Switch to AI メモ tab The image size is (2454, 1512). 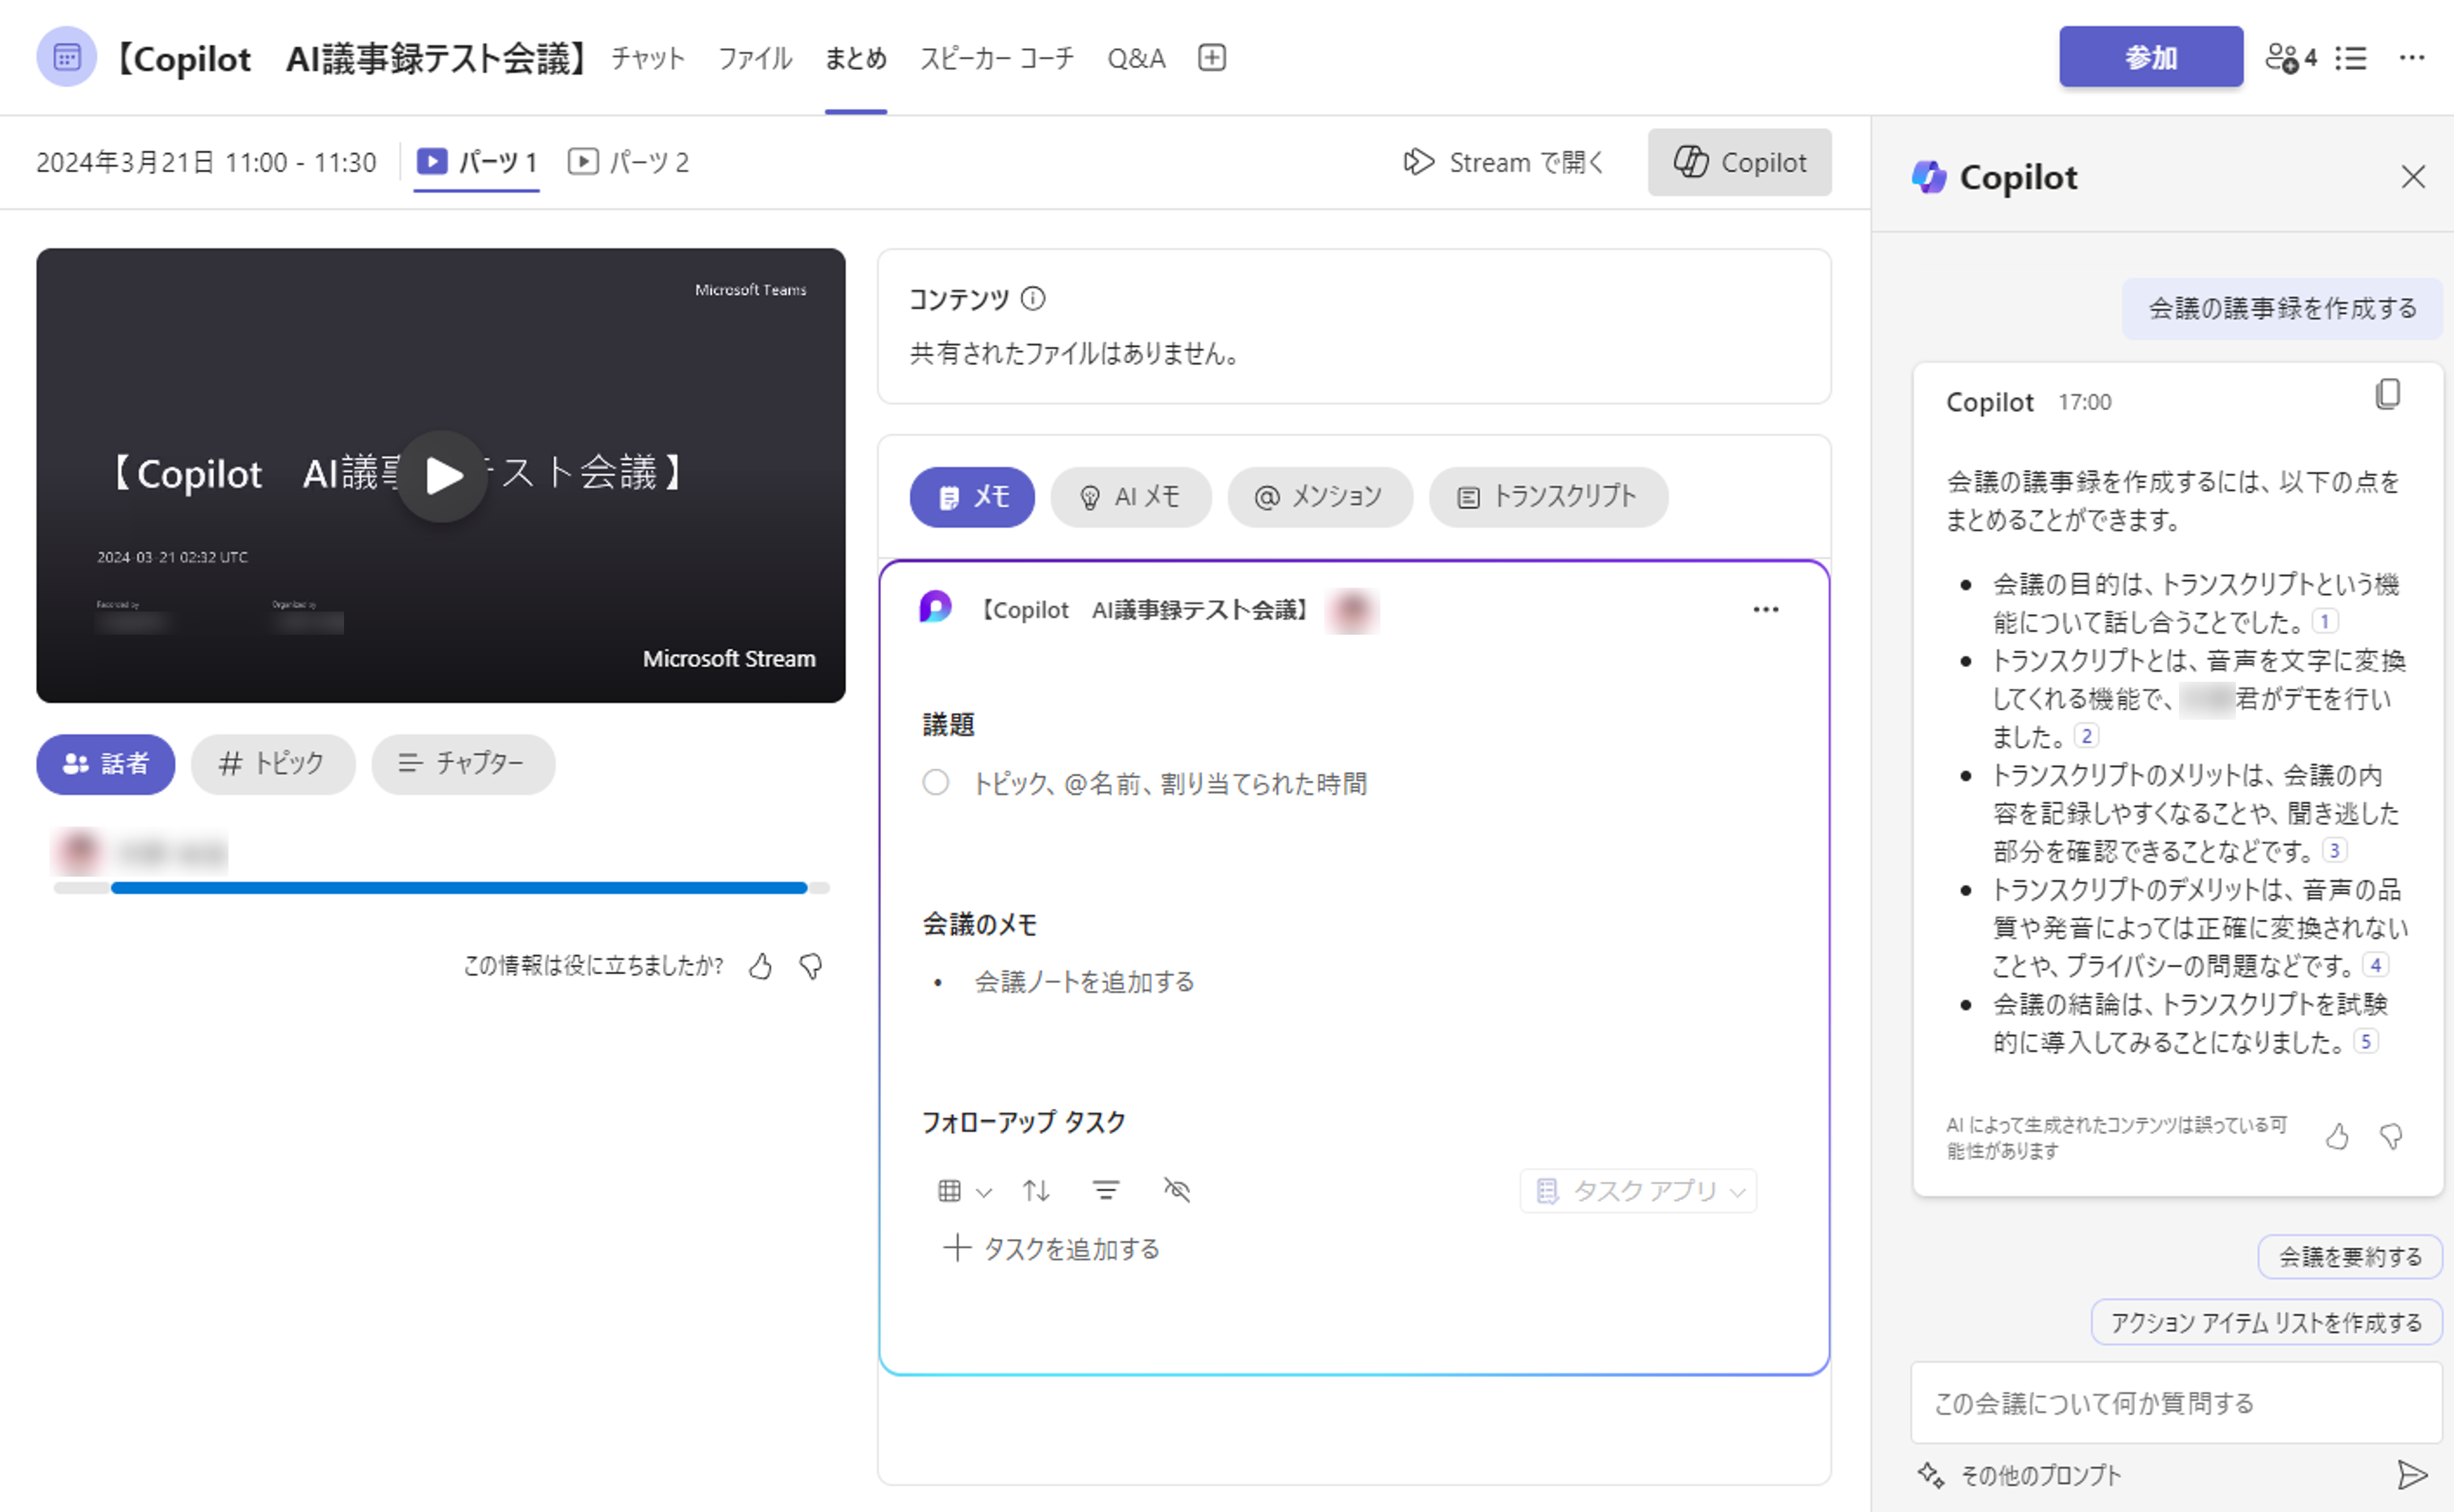[1131, 497]
